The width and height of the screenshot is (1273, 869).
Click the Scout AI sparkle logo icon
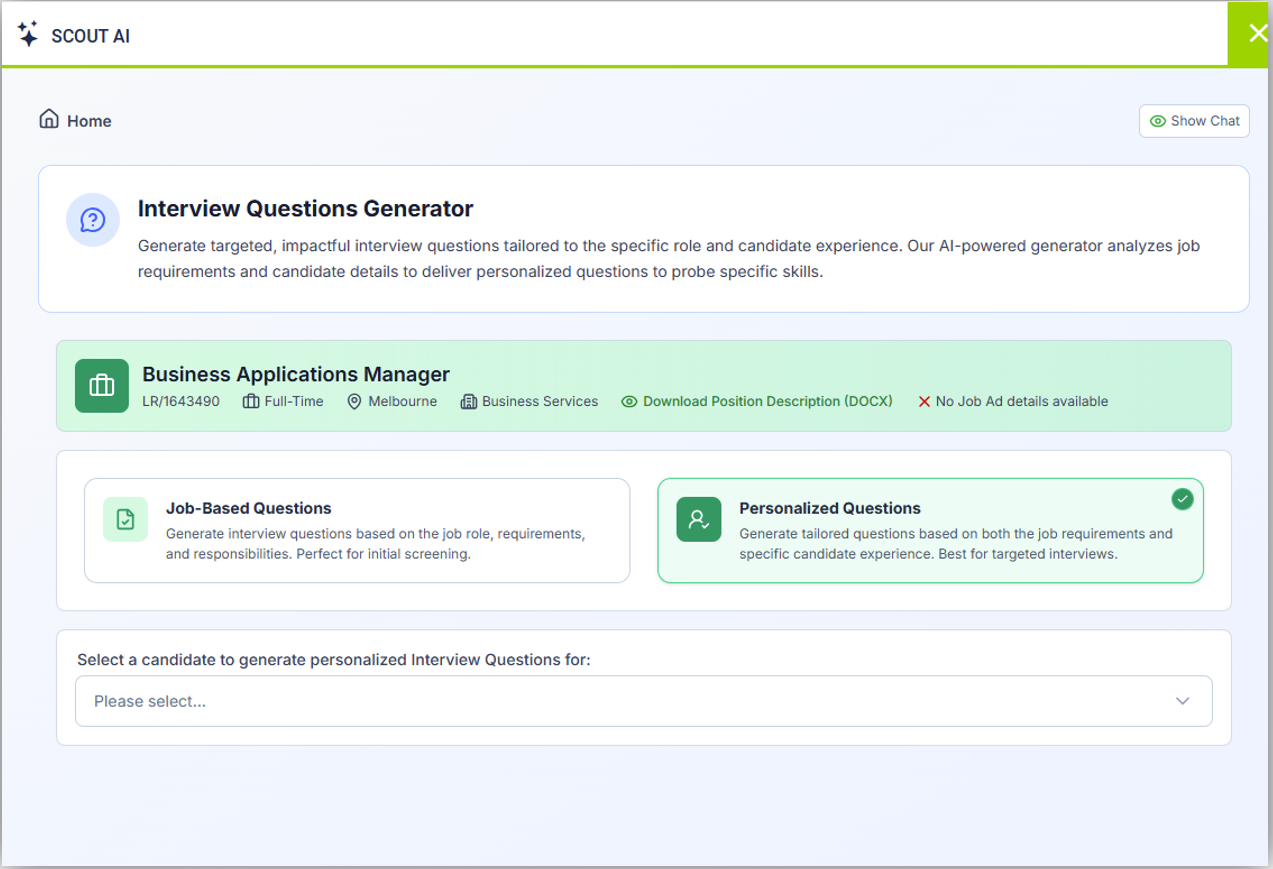(x=28, y=34)
